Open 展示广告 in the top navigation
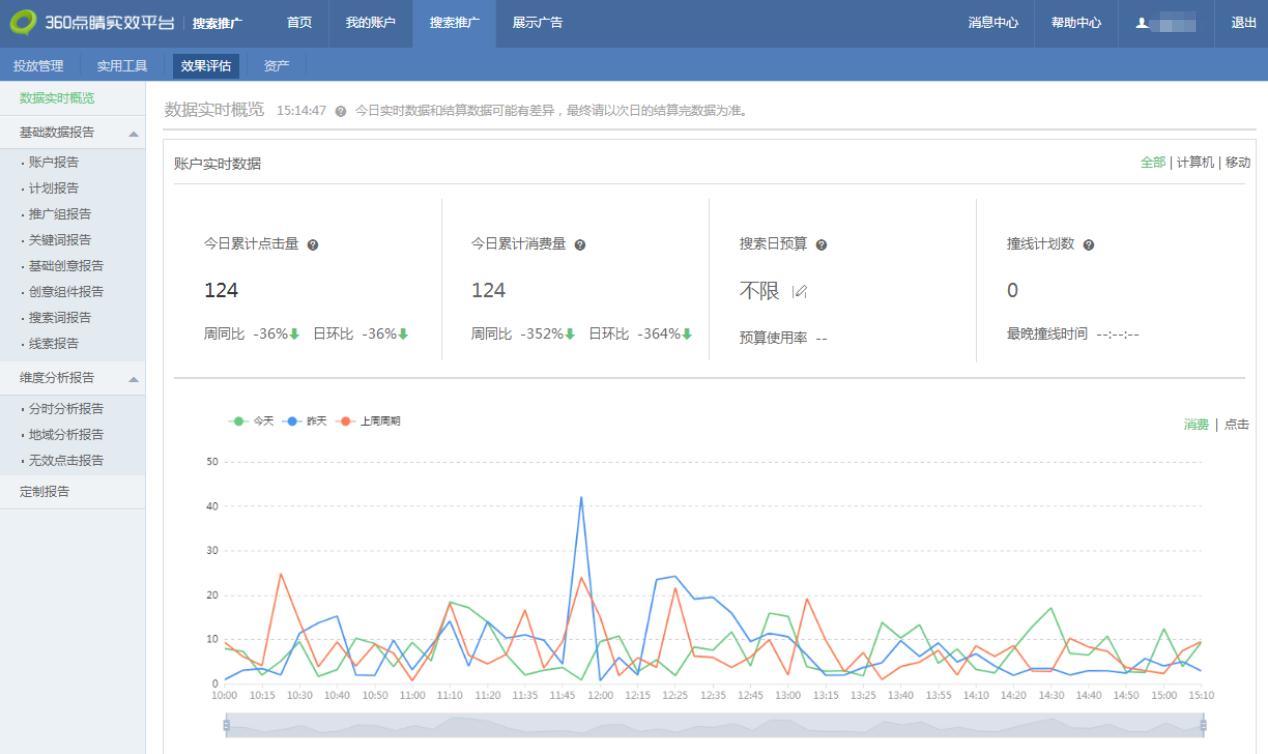Image resolution: width=1268 pixels, height=754 pixels. coord(537,23)
